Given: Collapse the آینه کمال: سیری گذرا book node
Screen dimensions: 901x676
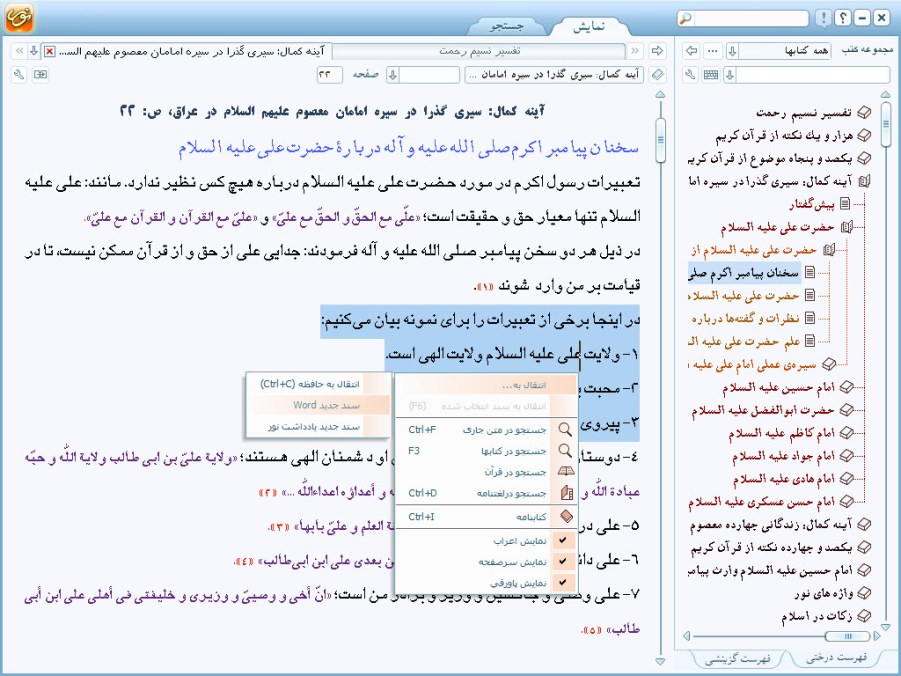Looking at the screenshot, I should (864, 182).
